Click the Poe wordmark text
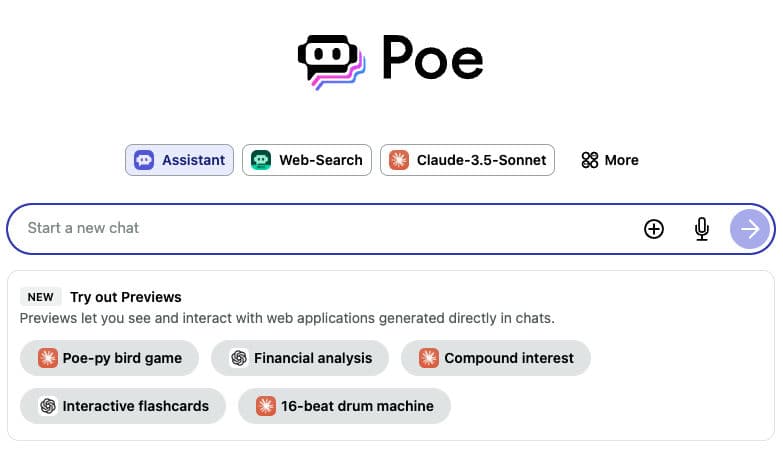Image resolution: width=783 pixels, height=451 pixels. click(x=433, y=60)
